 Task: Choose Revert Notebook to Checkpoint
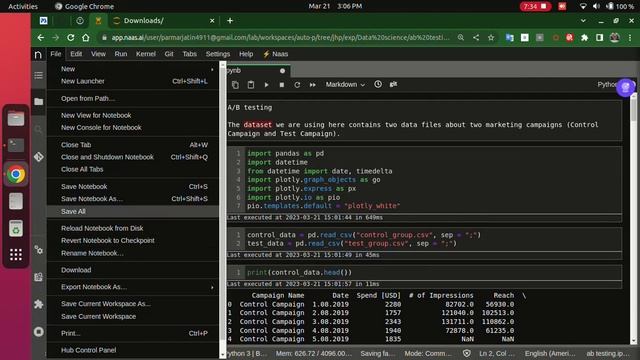point(133,240)
